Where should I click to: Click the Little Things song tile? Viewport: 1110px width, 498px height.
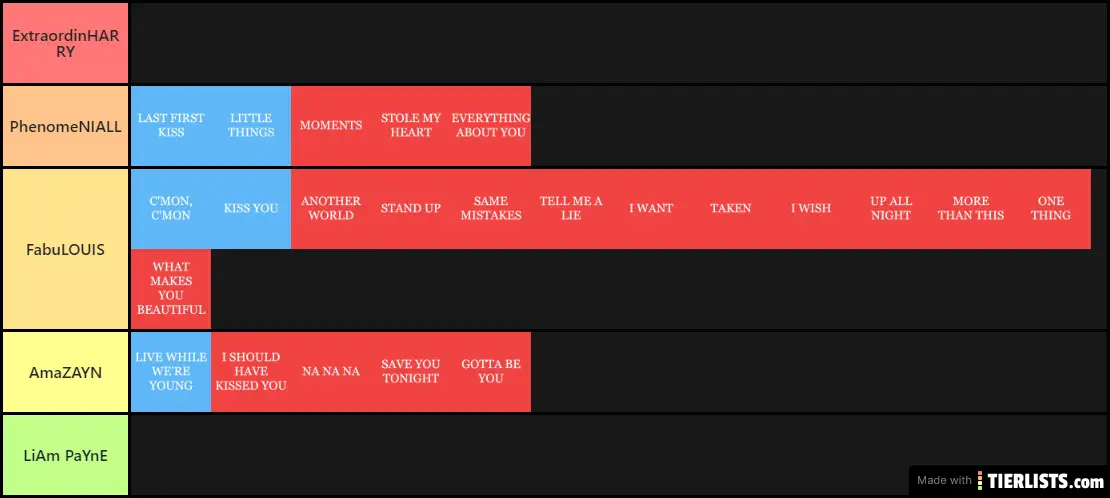coord(251,125)
